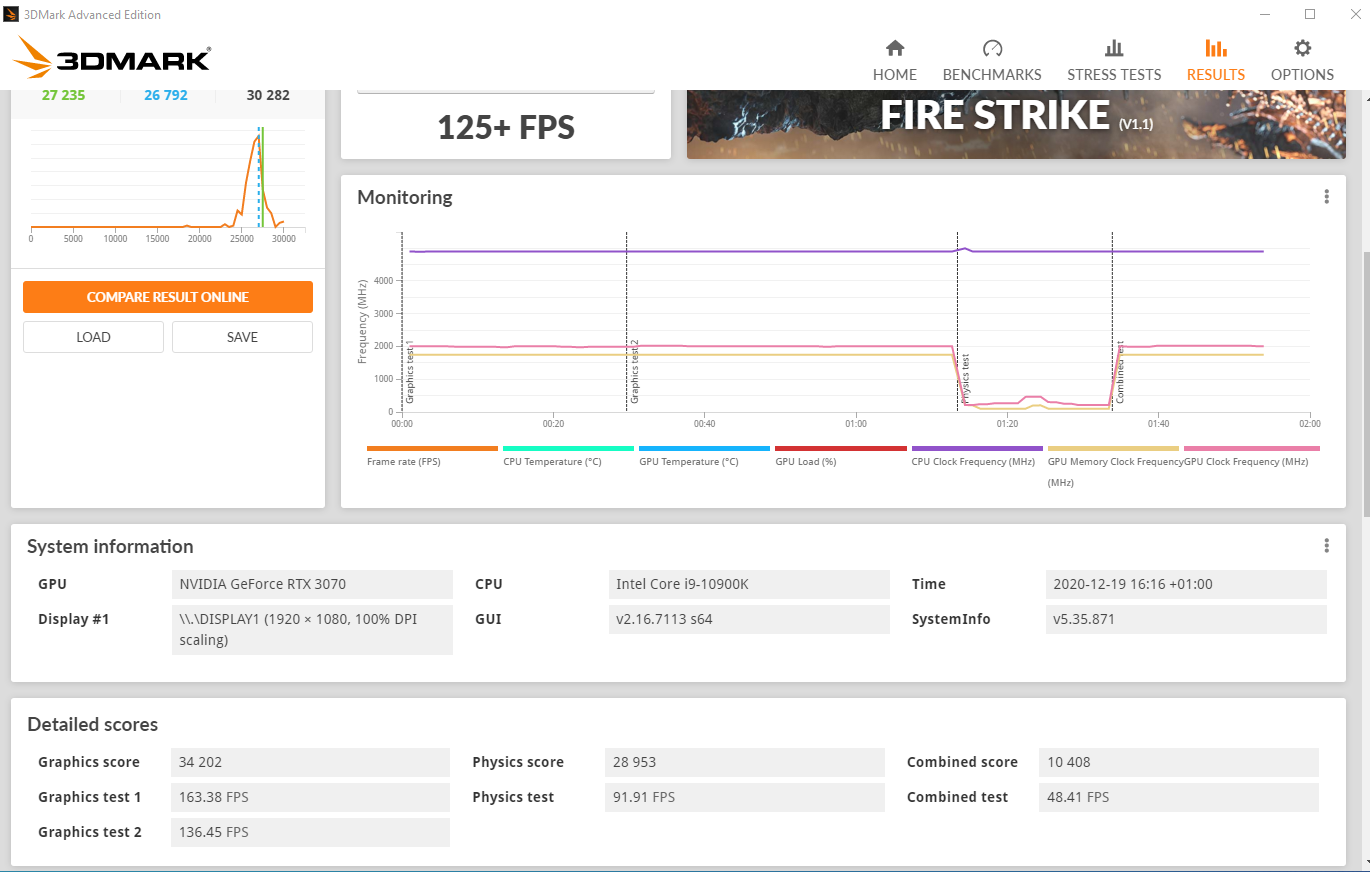This screenshot has height=872, width=1370.
Task: Maximize the 3DMark window
Action: coord(1310,14)
